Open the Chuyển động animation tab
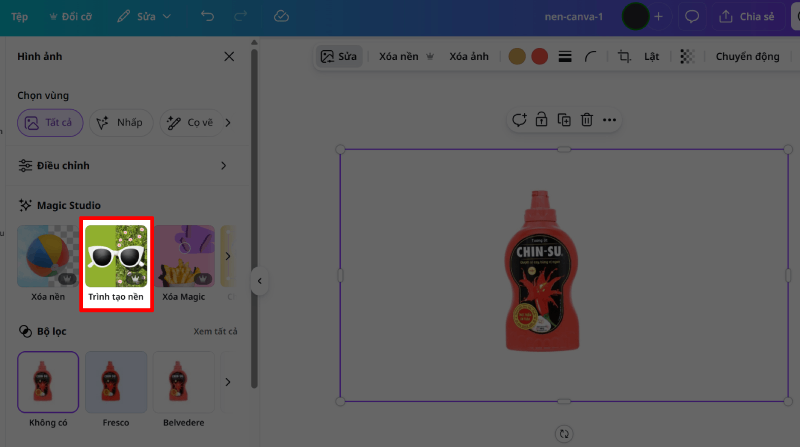This screenshot has width=800, height=447. pyautogui.click(x=747, y=57)
